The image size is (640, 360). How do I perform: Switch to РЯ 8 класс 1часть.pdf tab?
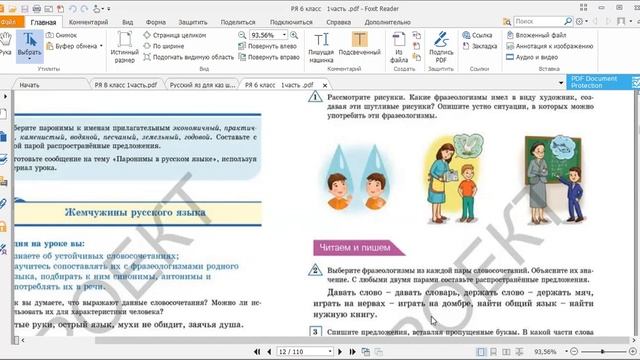[x=126, y=85]
